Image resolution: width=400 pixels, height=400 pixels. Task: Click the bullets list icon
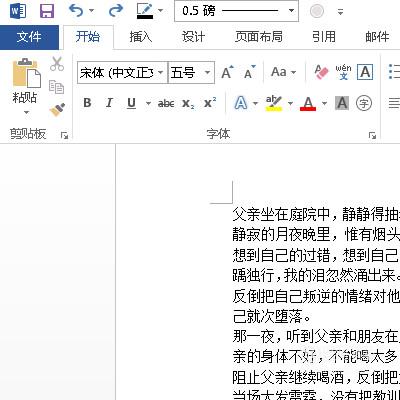point(394,72)
